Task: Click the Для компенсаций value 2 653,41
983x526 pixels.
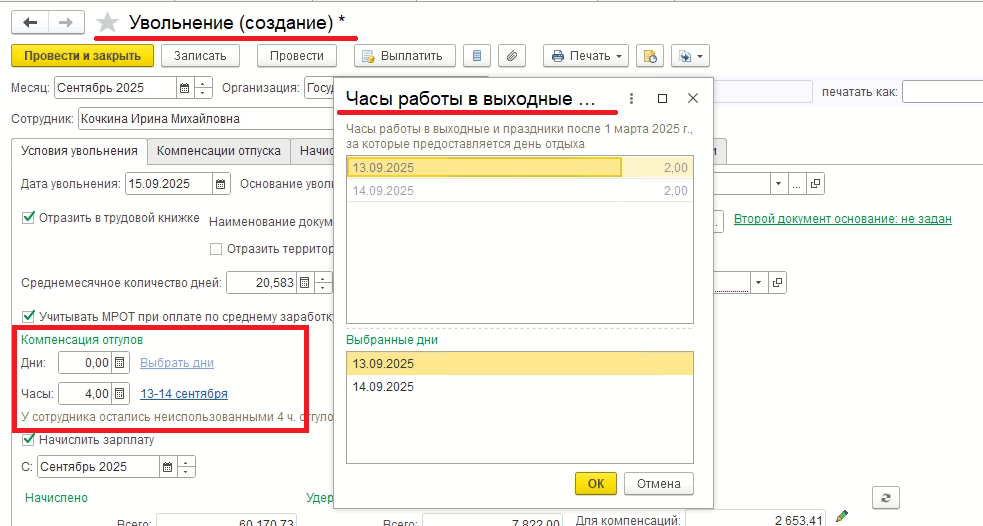Action: coord(756,519)
